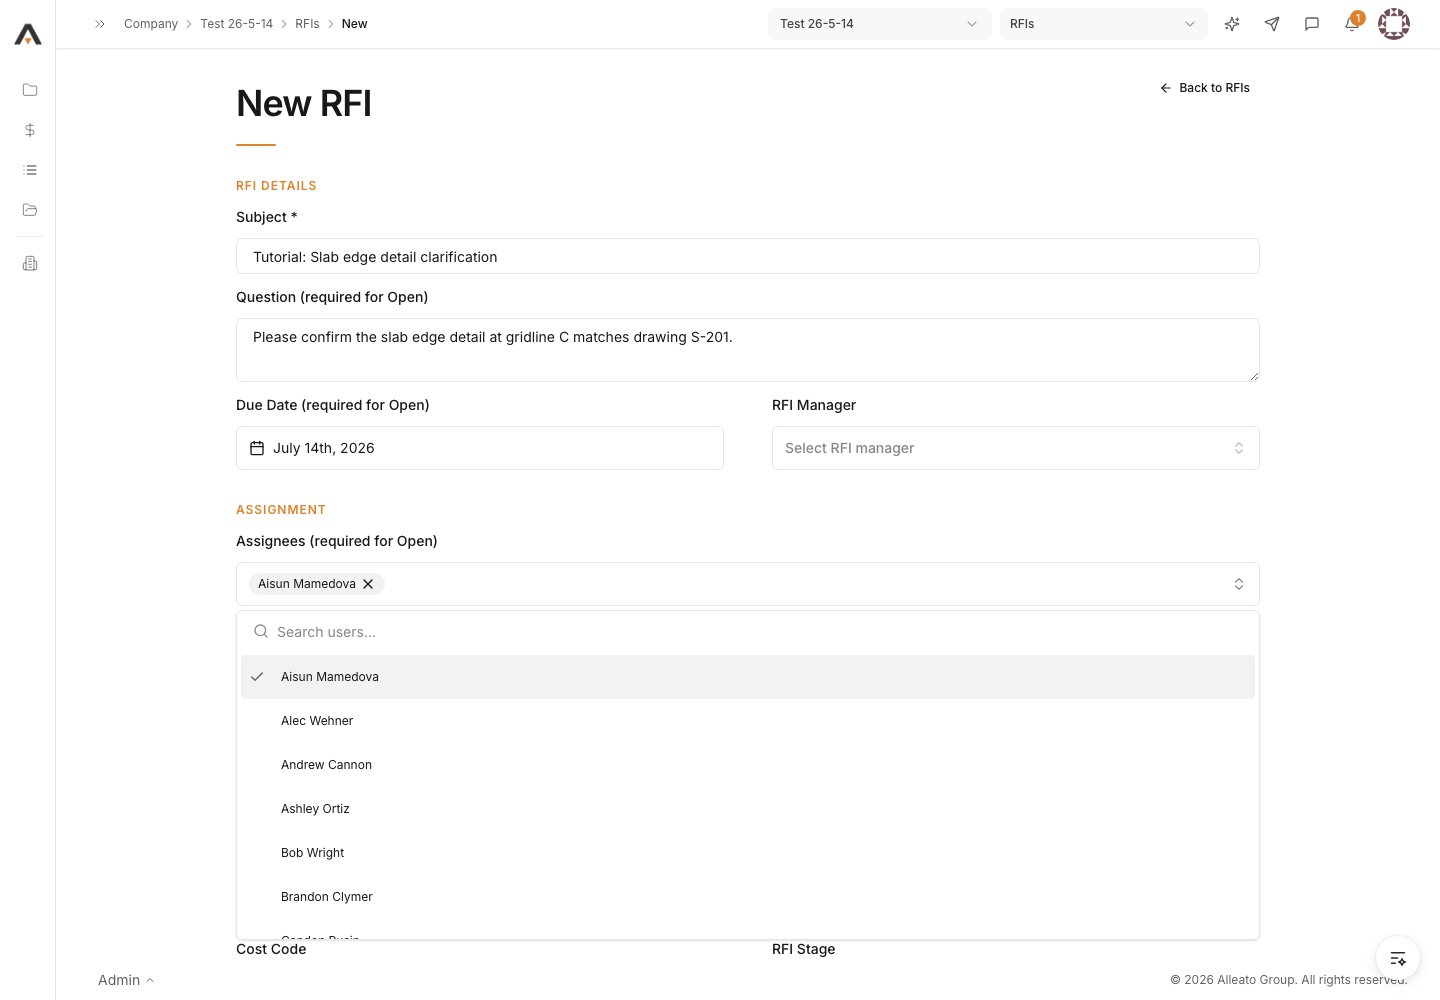Click the calendar icon in Due Date
1440x1000 pixels.
pos(257,448)
